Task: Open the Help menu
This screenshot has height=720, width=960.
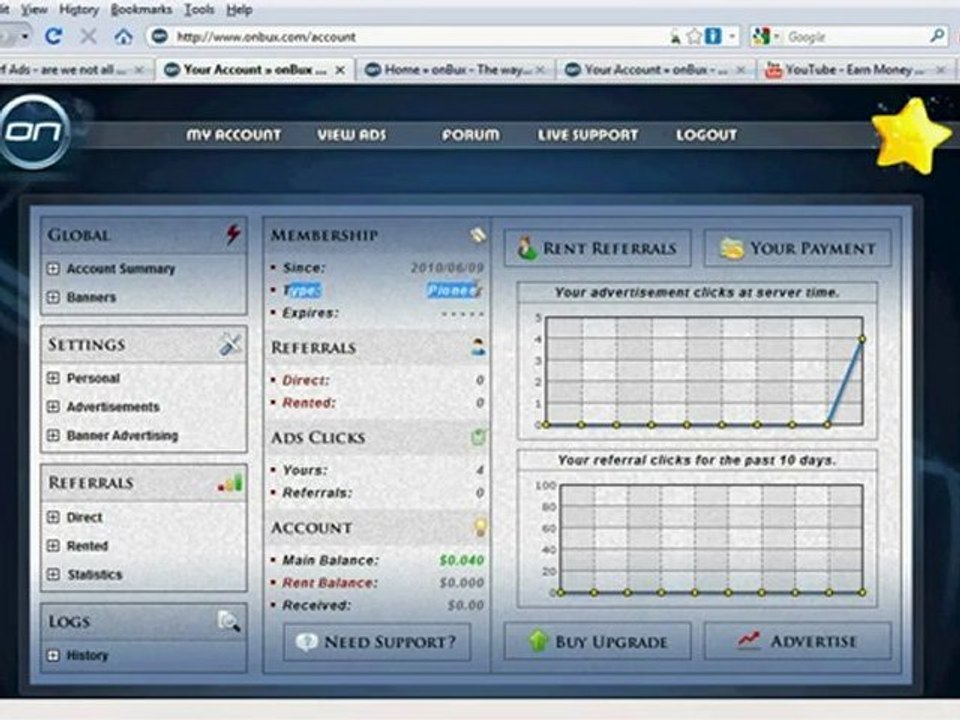Action: 239,10
